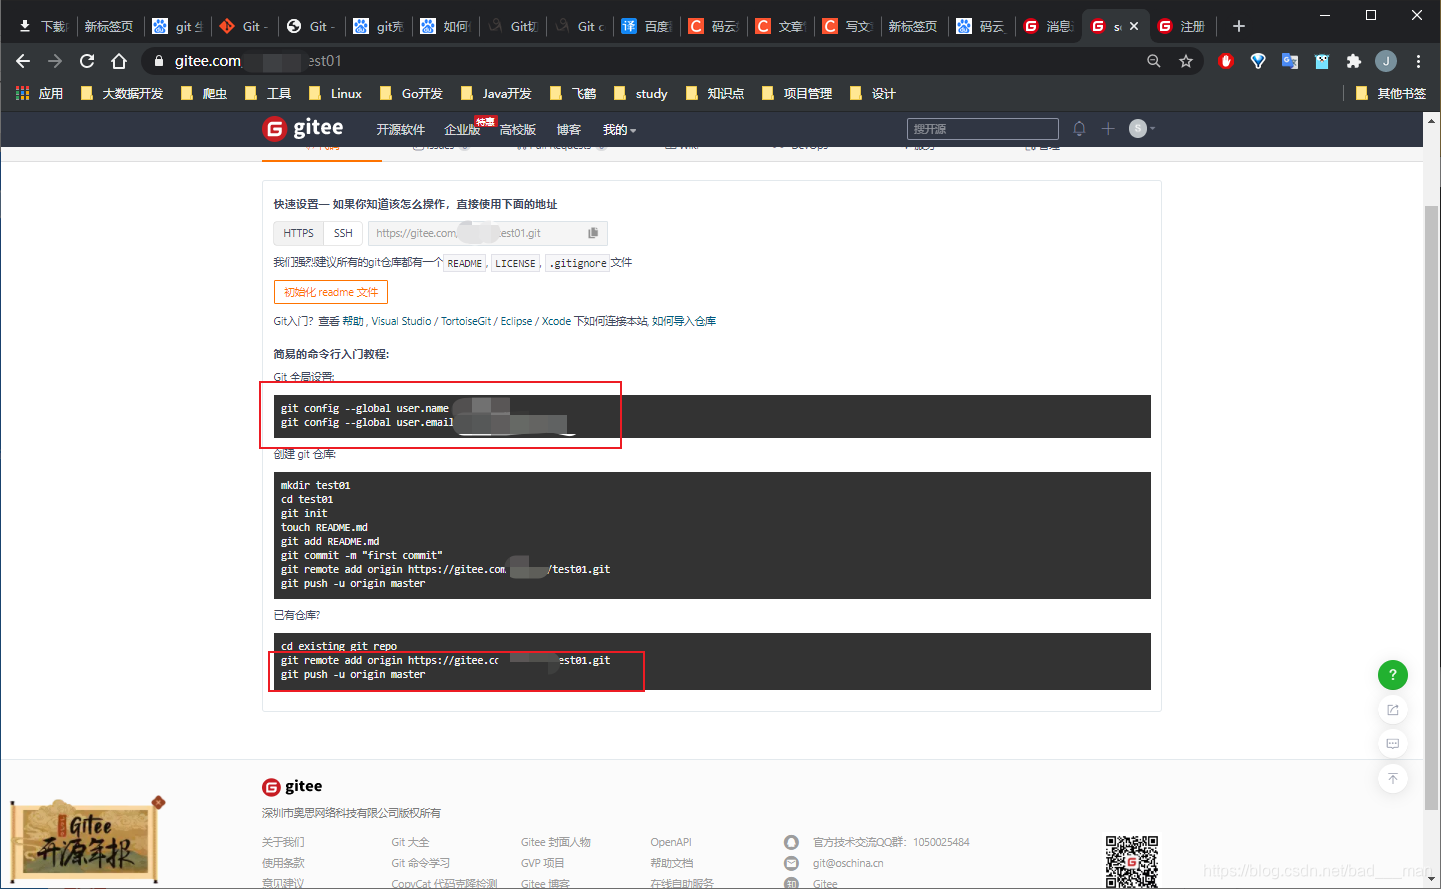Select the HTTPS protocol option

tap(298, 233)
